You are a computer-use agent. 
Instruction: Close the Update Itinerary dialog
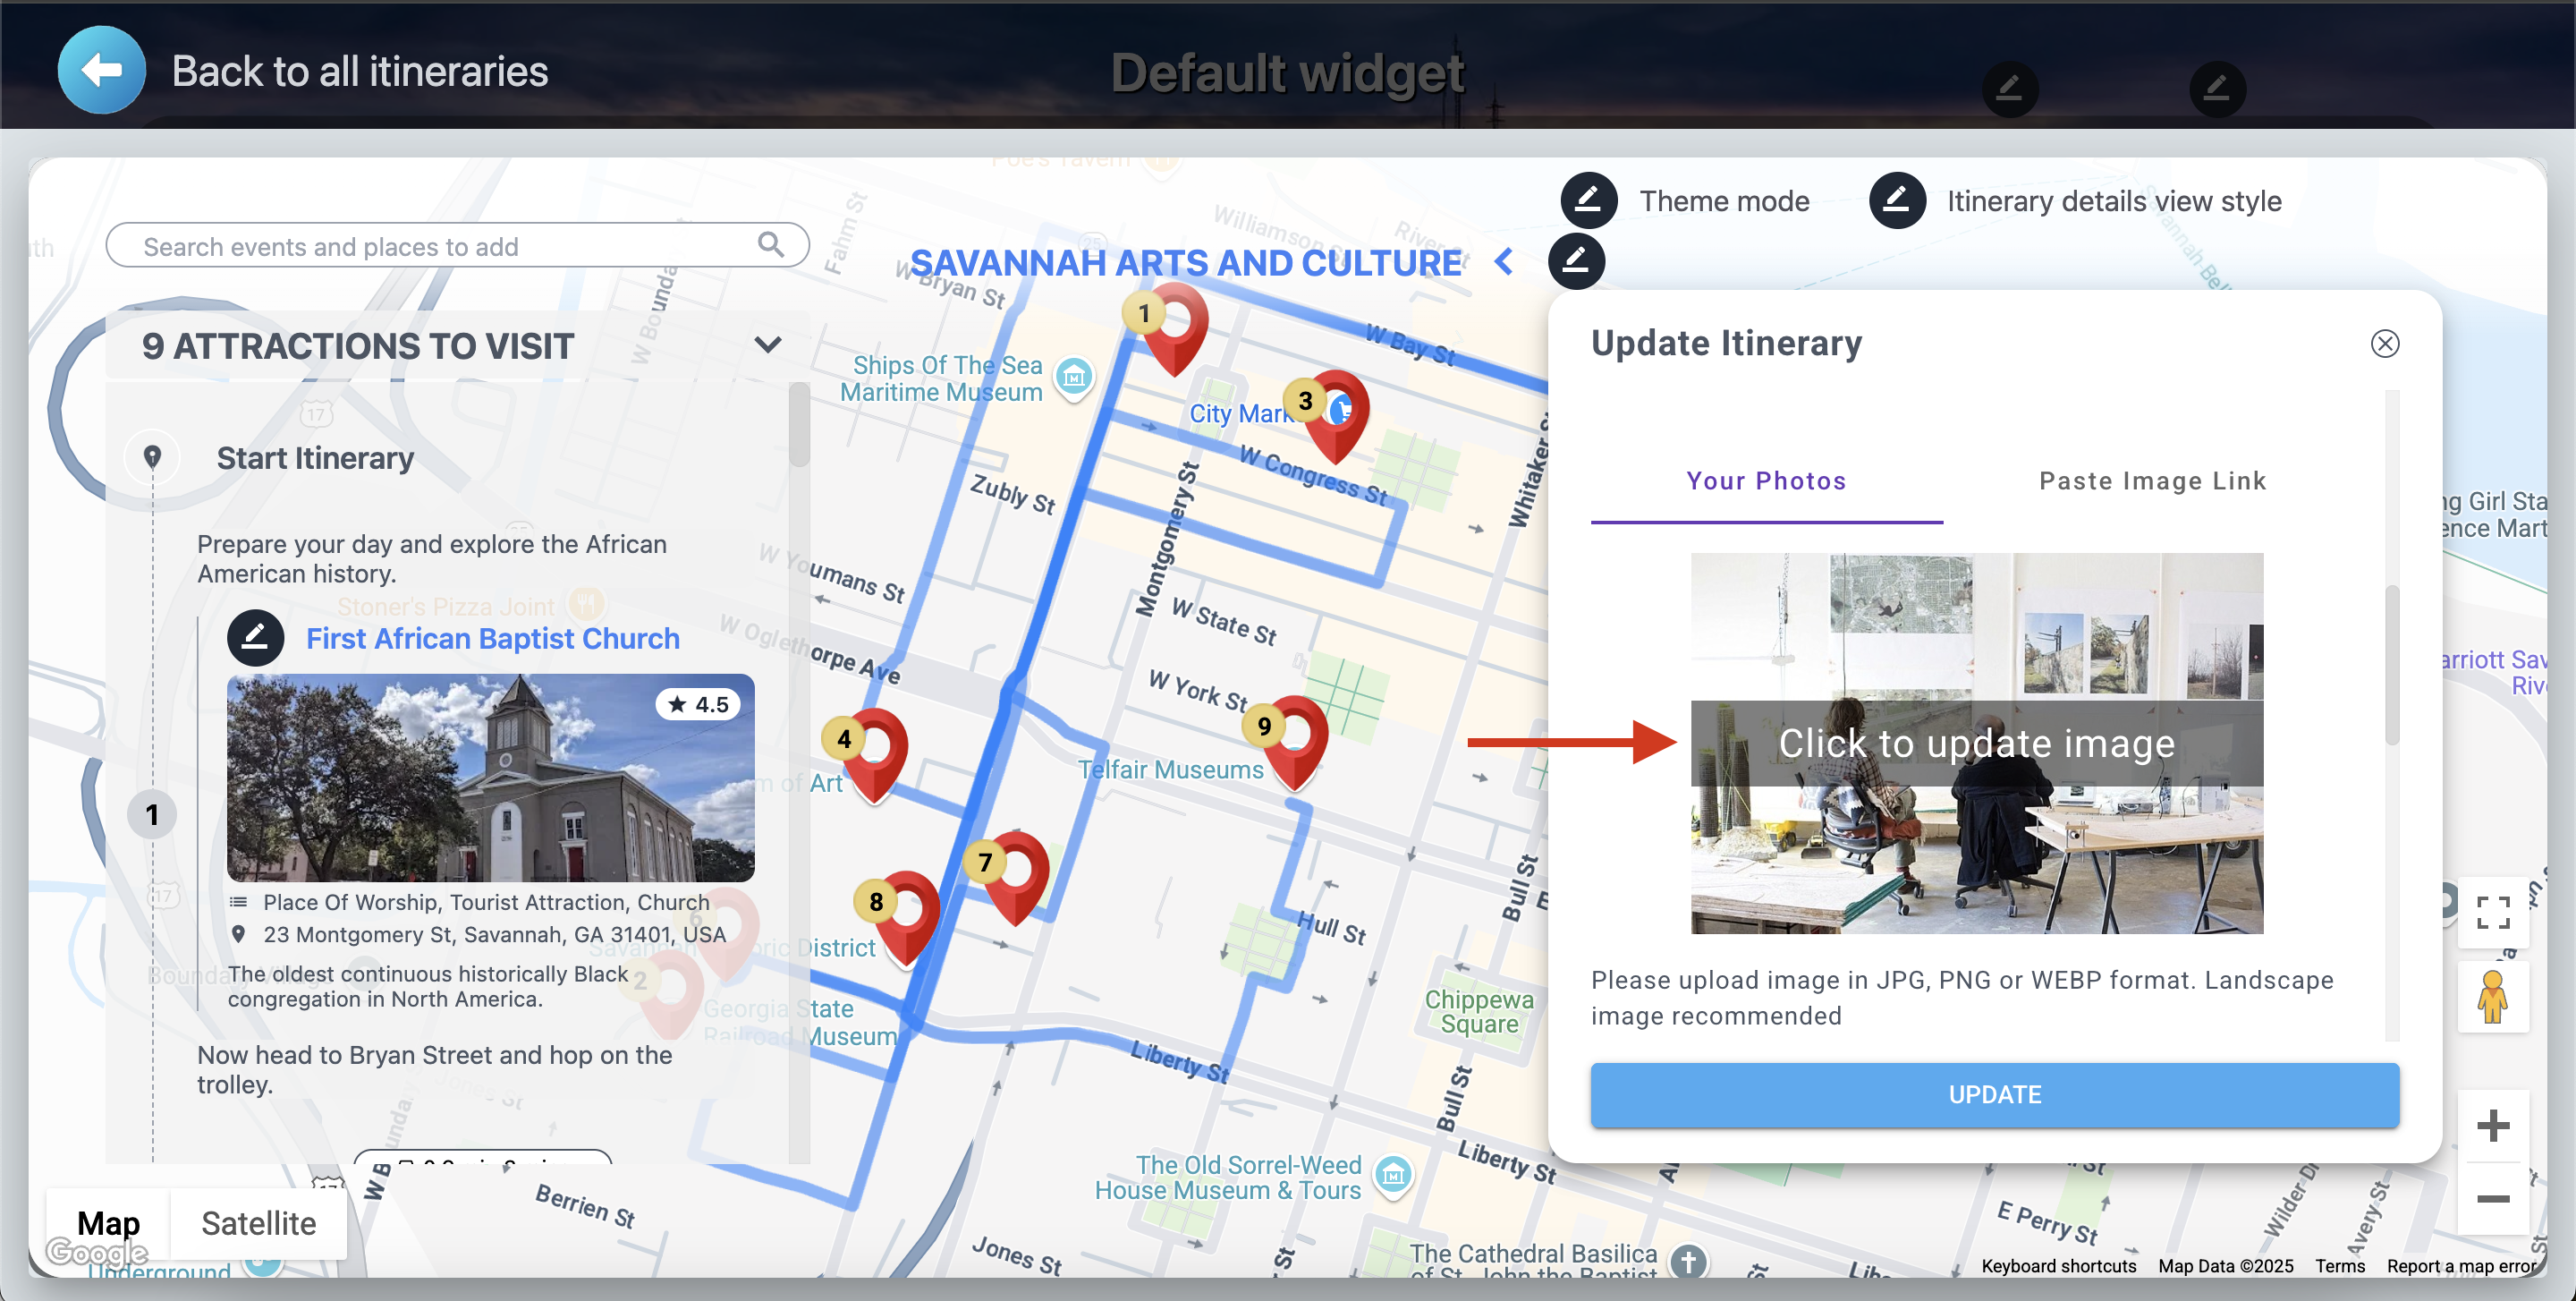[2384, 344]
